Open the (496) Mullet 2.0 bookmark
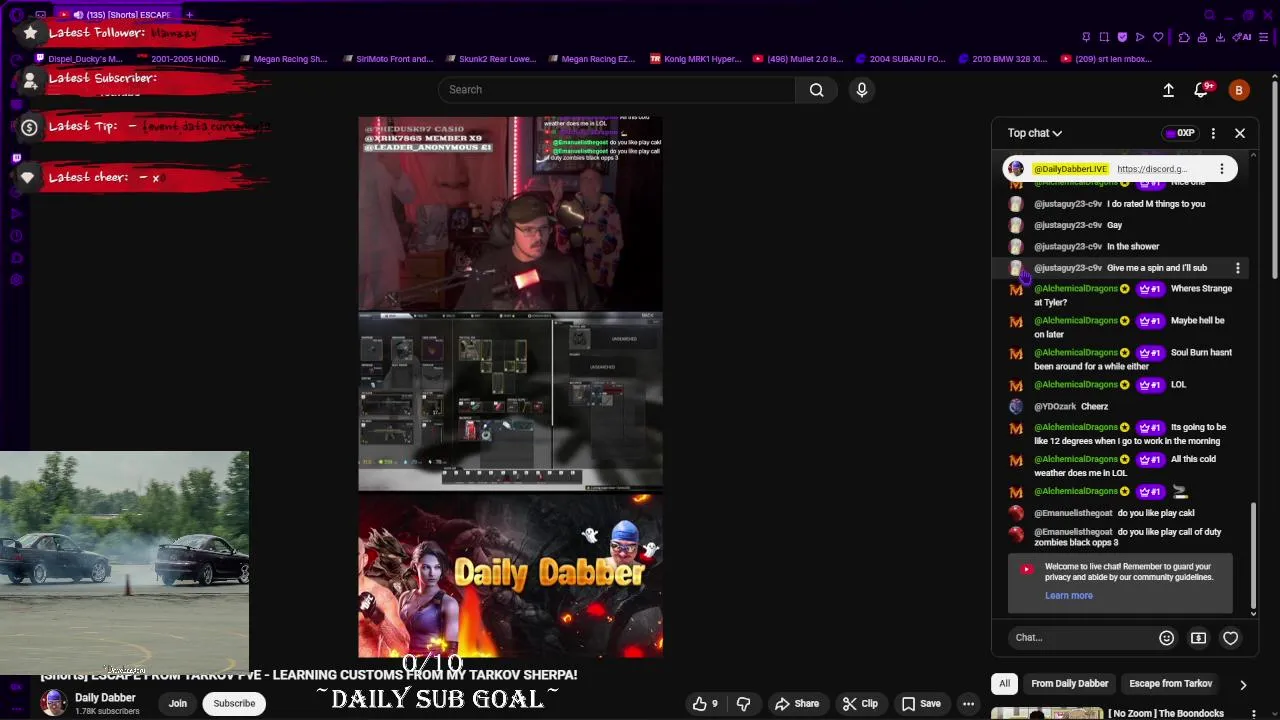Screen dimensions: 1280x720 798,59
